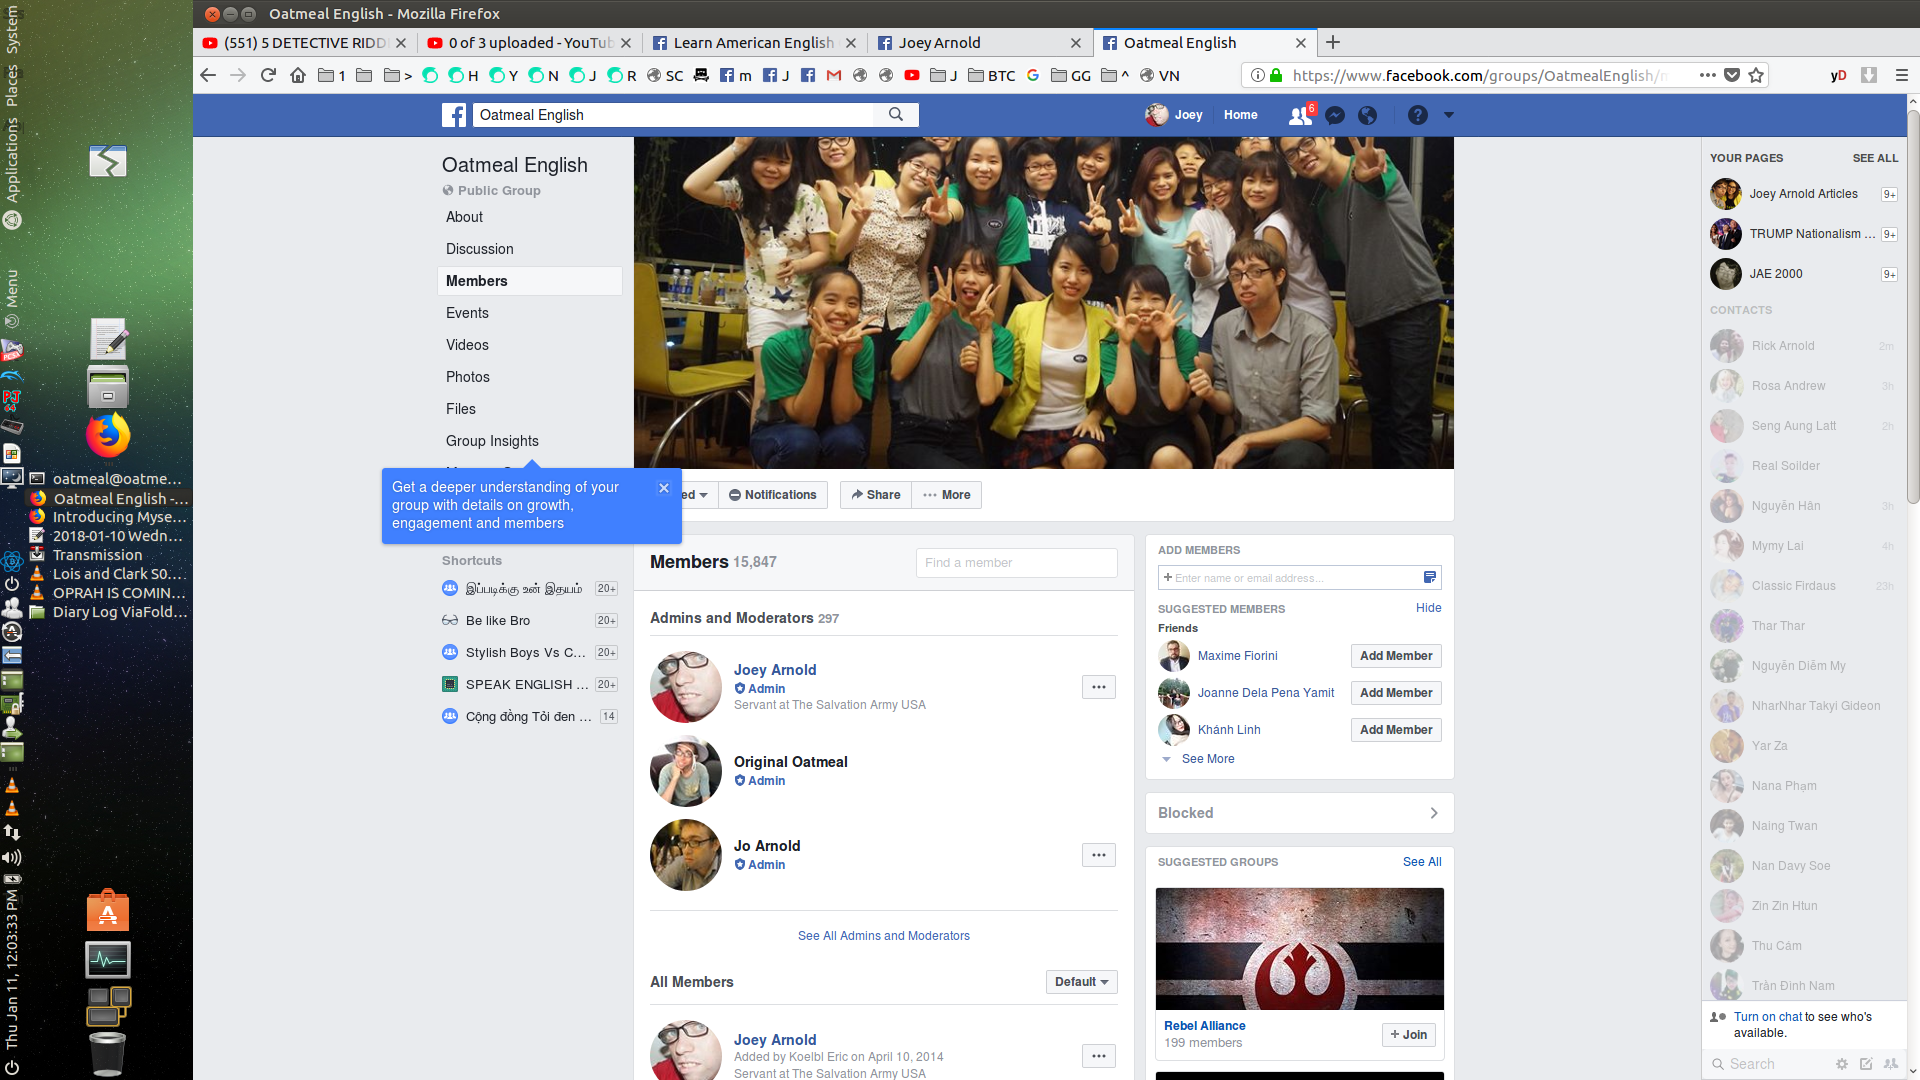Open notifications globe icon
This screenshot has height=1080, width=1920.
click(1367, 115)
